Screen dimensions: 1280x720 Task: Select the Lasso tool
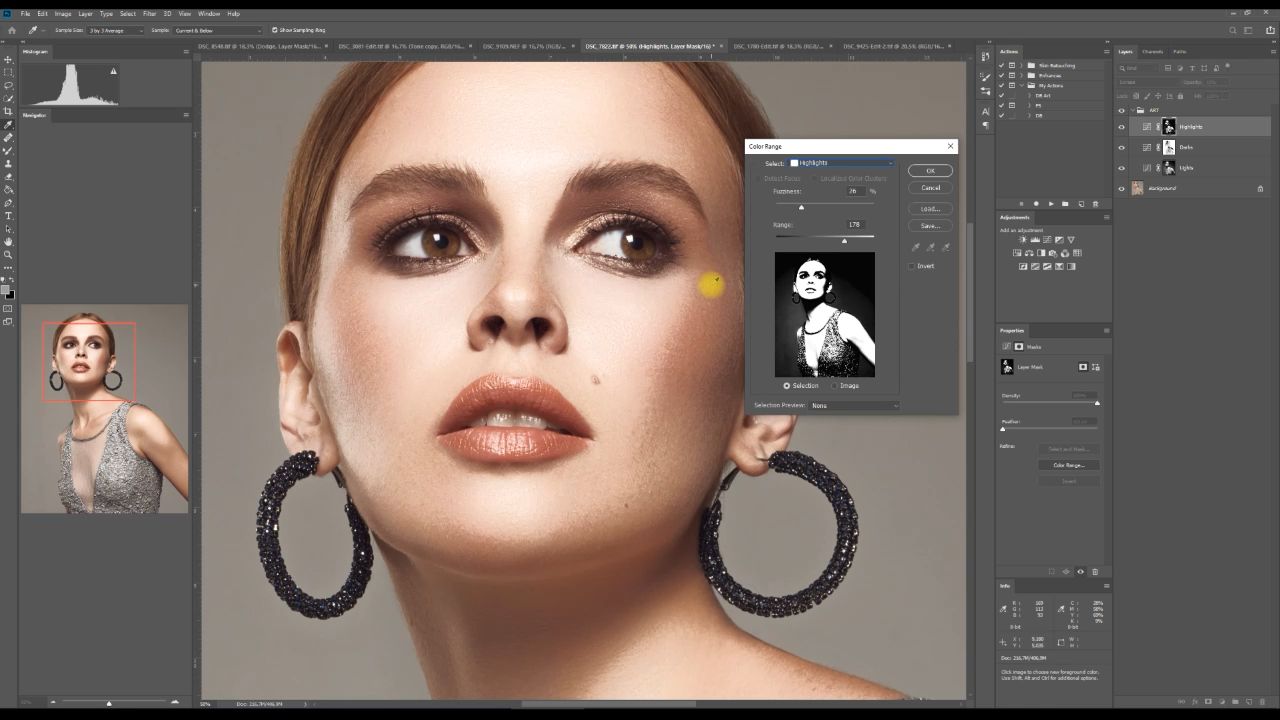(8, 85)
